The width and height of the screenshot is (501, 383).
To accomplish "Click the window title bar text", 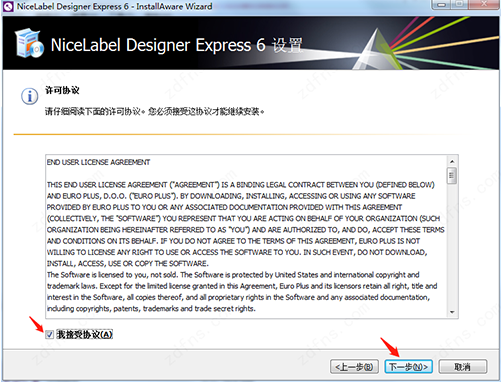I will tap(114, 6).
